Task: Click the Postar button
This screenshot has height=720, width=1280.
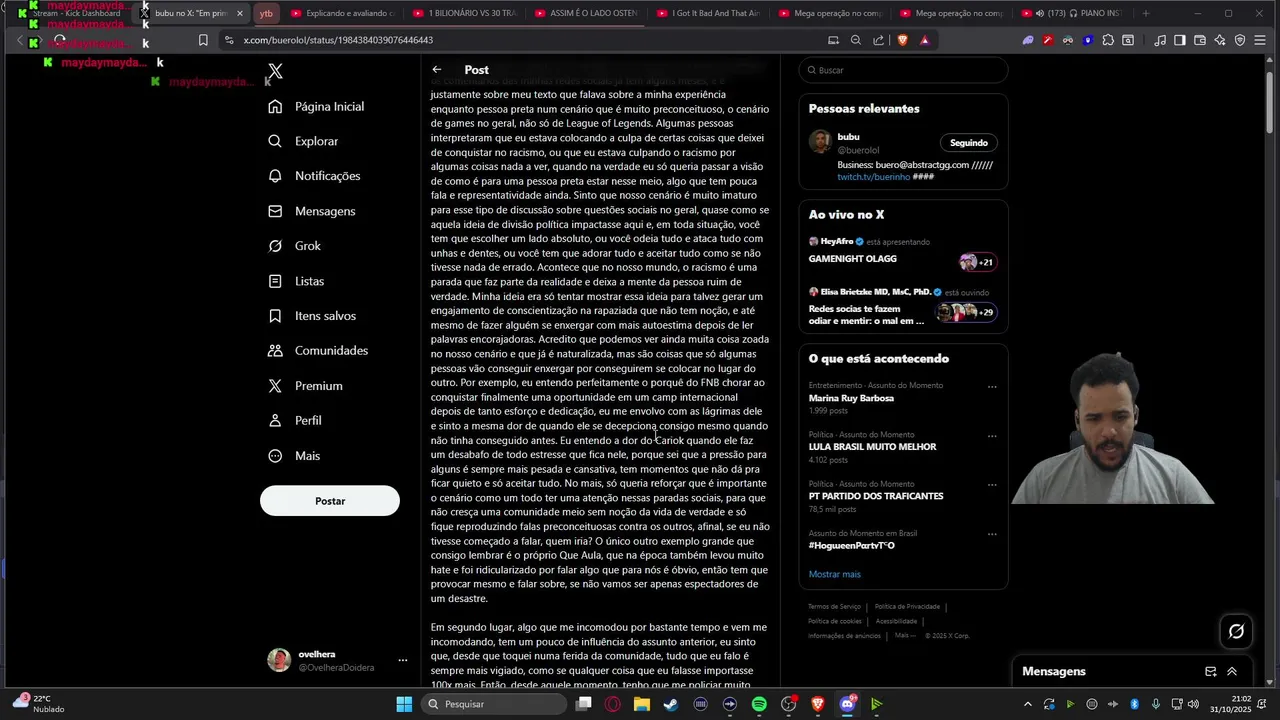Action: click(x=330, y=501)
